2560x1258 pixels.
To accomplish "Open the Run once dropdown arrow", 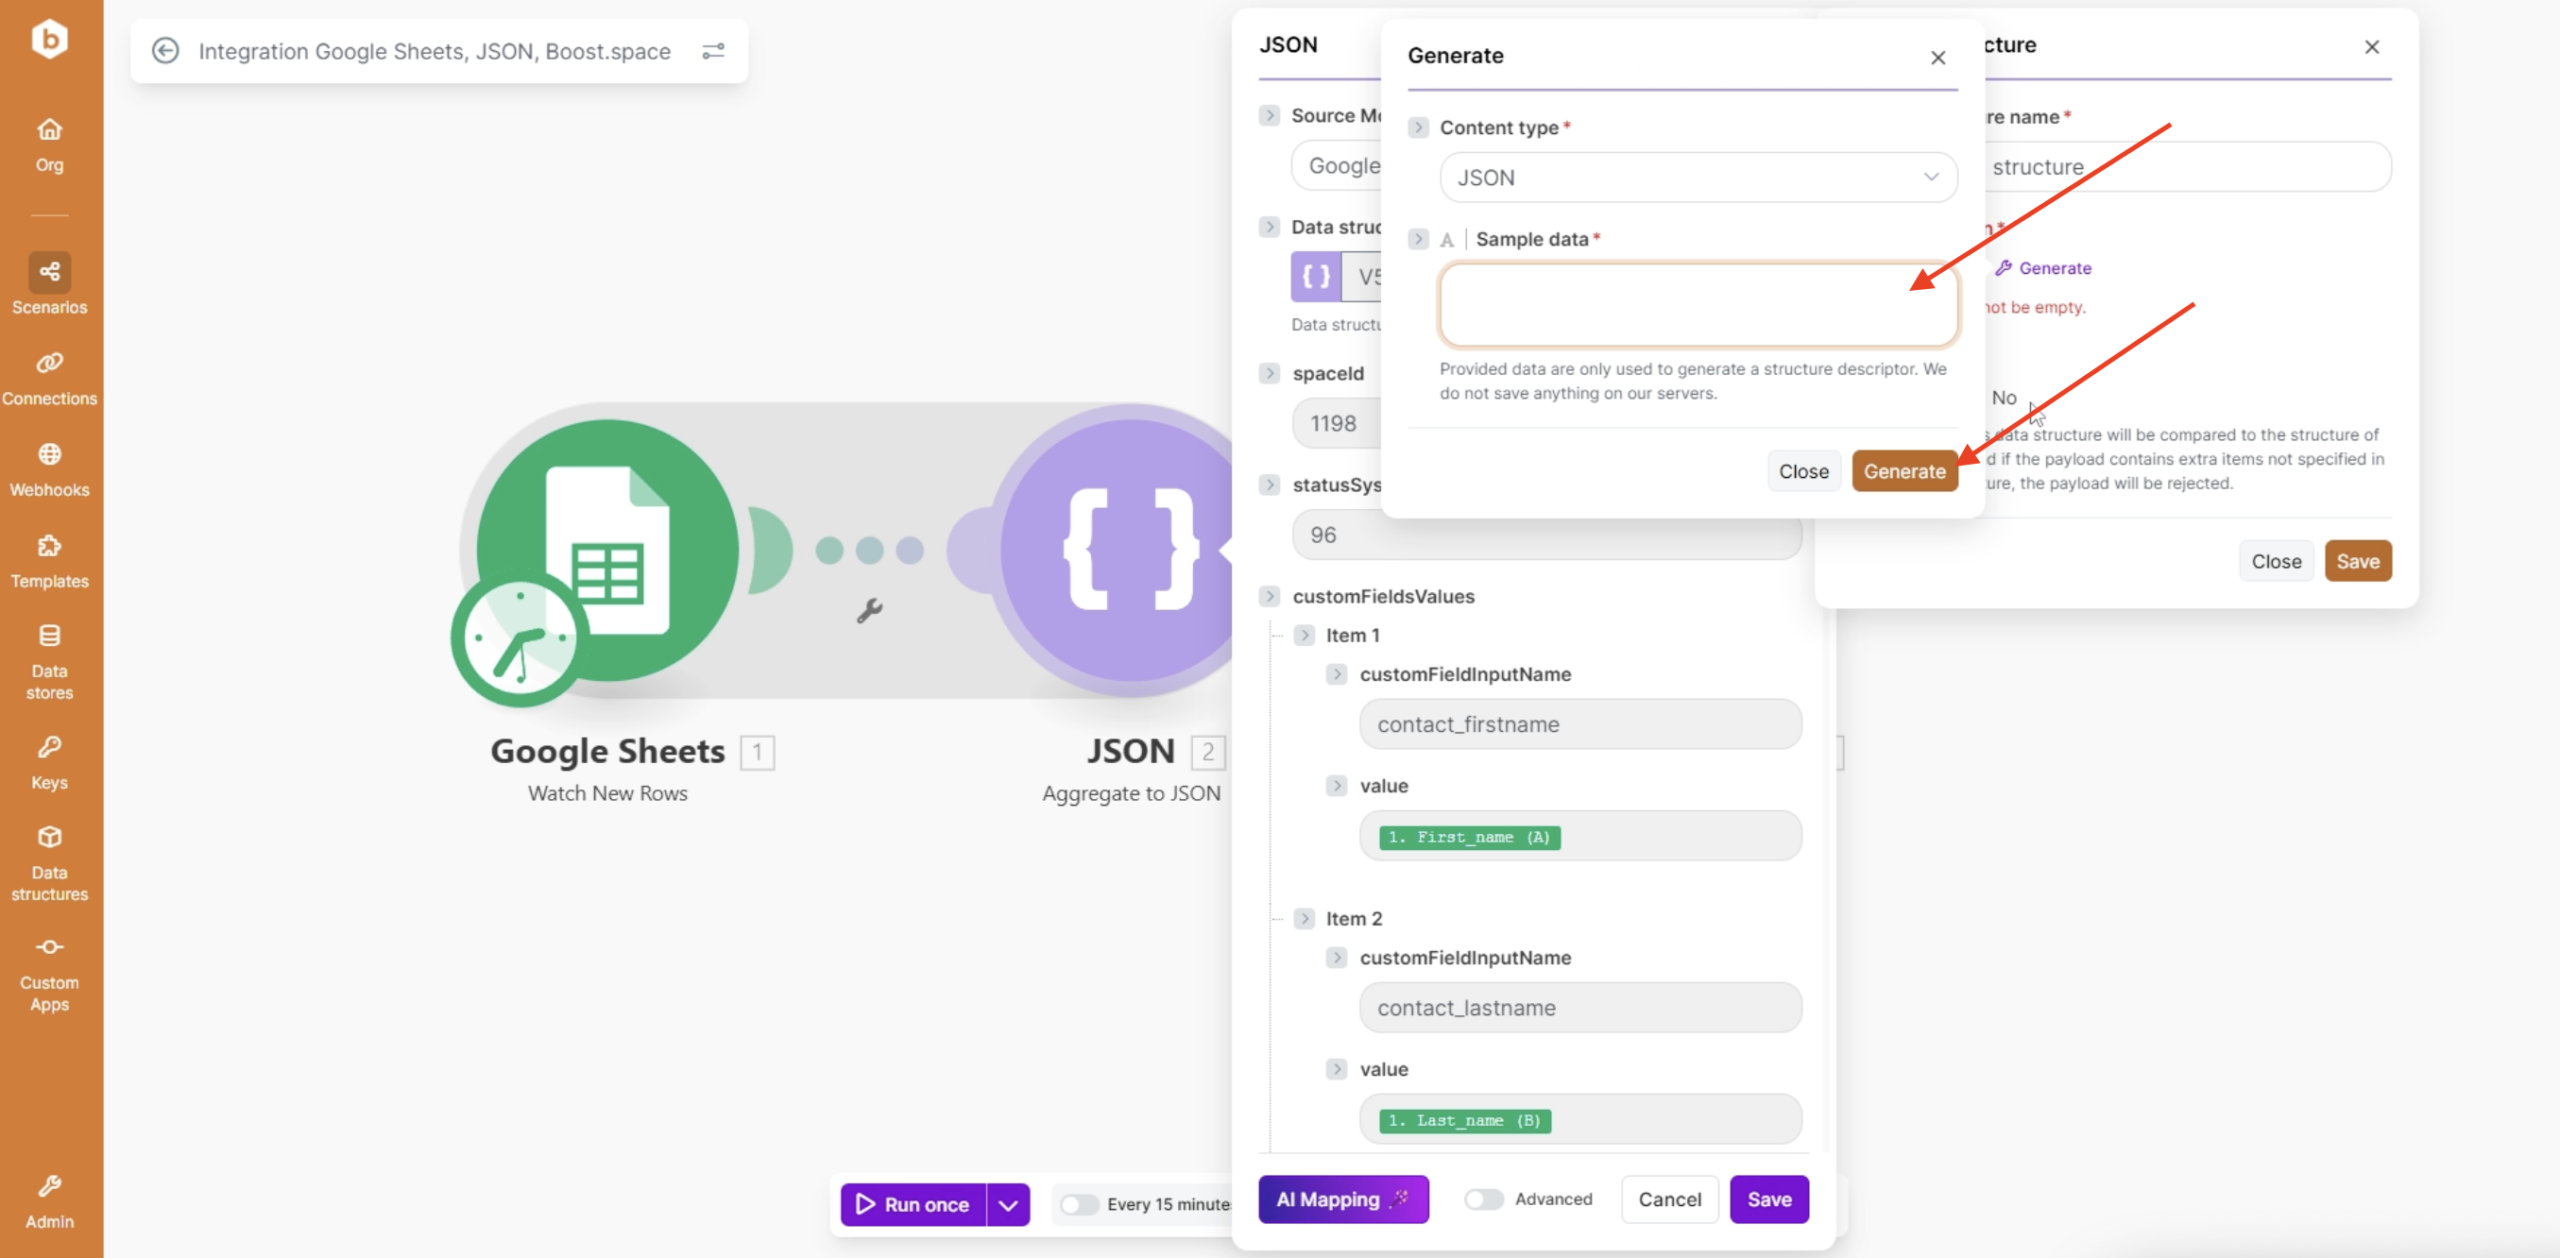I will coord(1008,1204).
